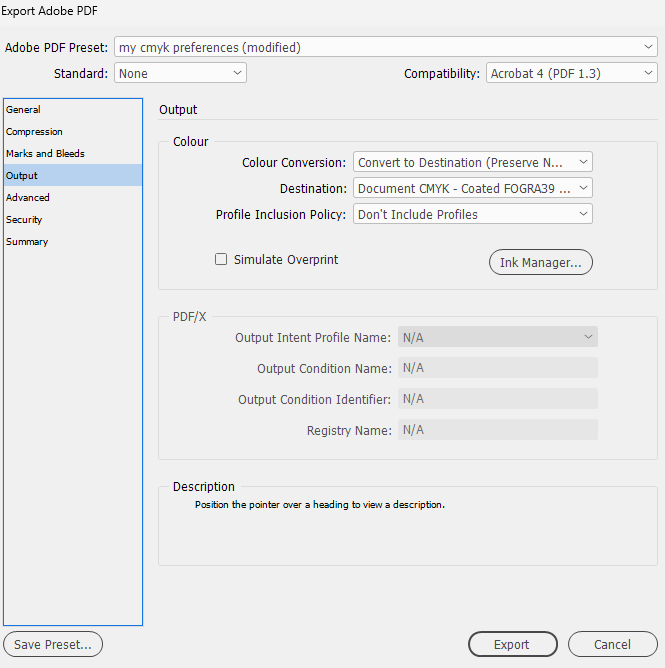Click the Colour section heading
Viewport: 665px width, 668px height.
(x=190, y=141)
